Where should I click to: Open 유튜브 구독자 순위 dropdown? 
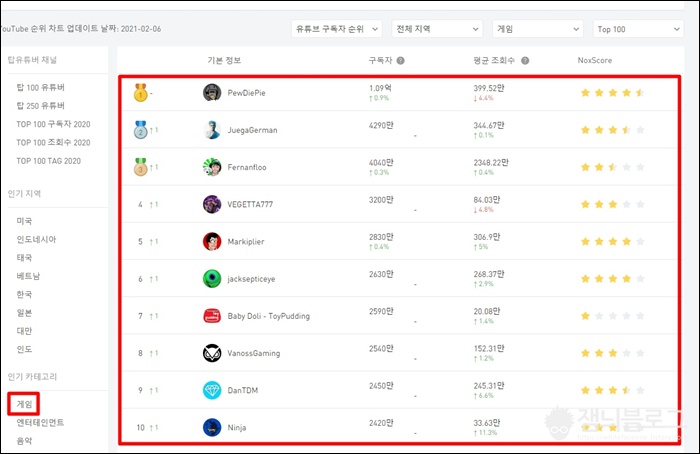tap(337, 29)
